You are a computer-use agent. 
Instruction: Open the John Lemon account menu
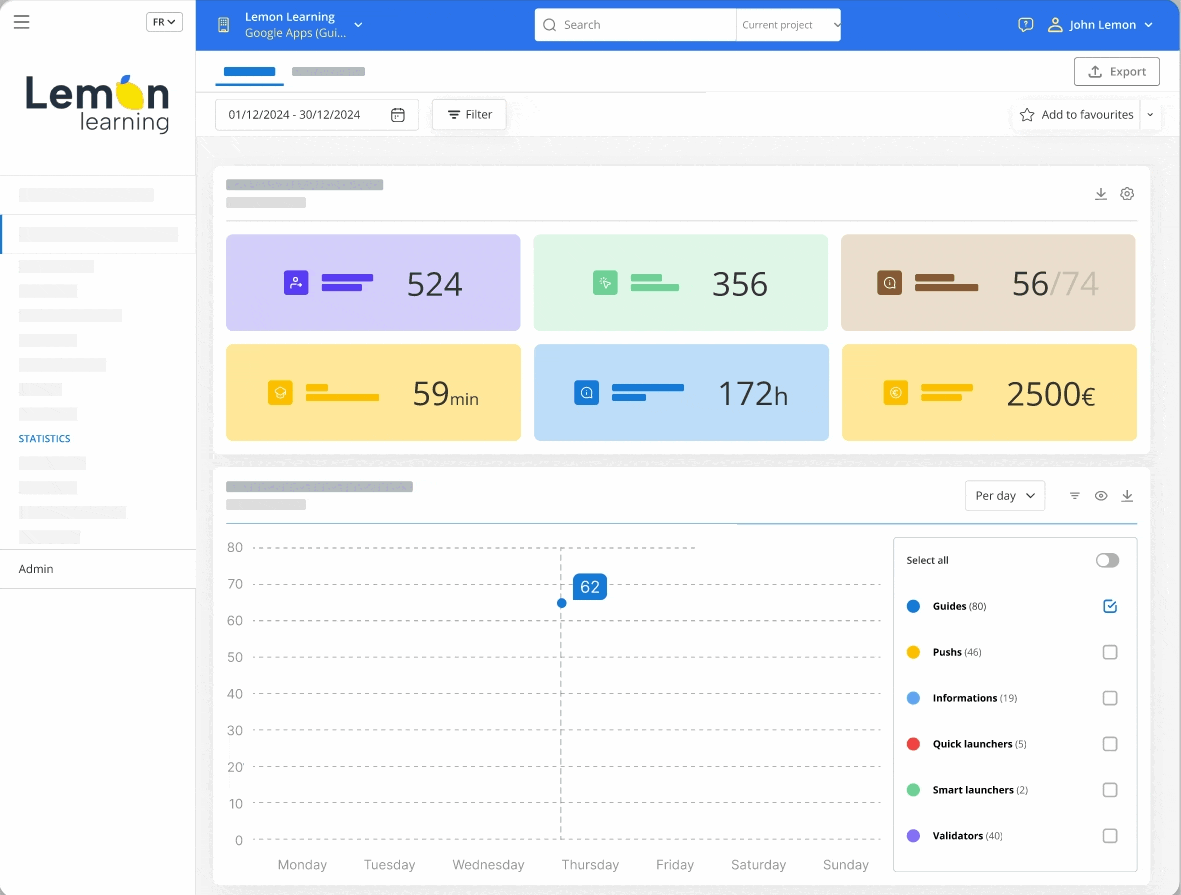[x=1101, y=25]
